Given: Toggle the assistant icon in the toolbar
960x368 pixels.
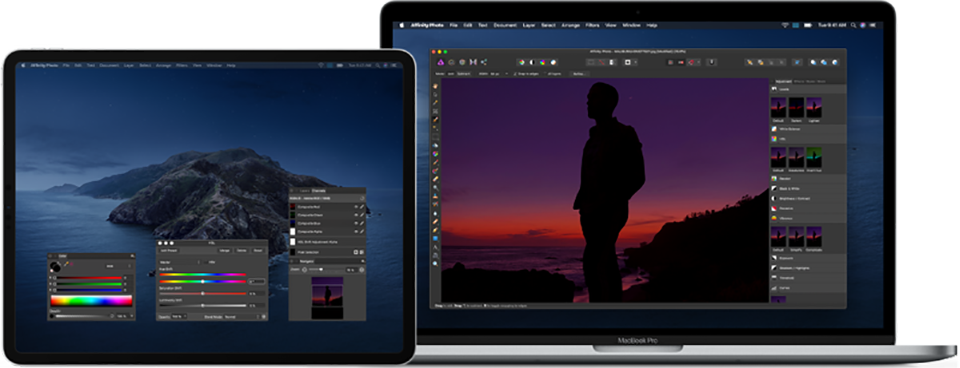Looking at the screenshot, I should pos(712,62).
